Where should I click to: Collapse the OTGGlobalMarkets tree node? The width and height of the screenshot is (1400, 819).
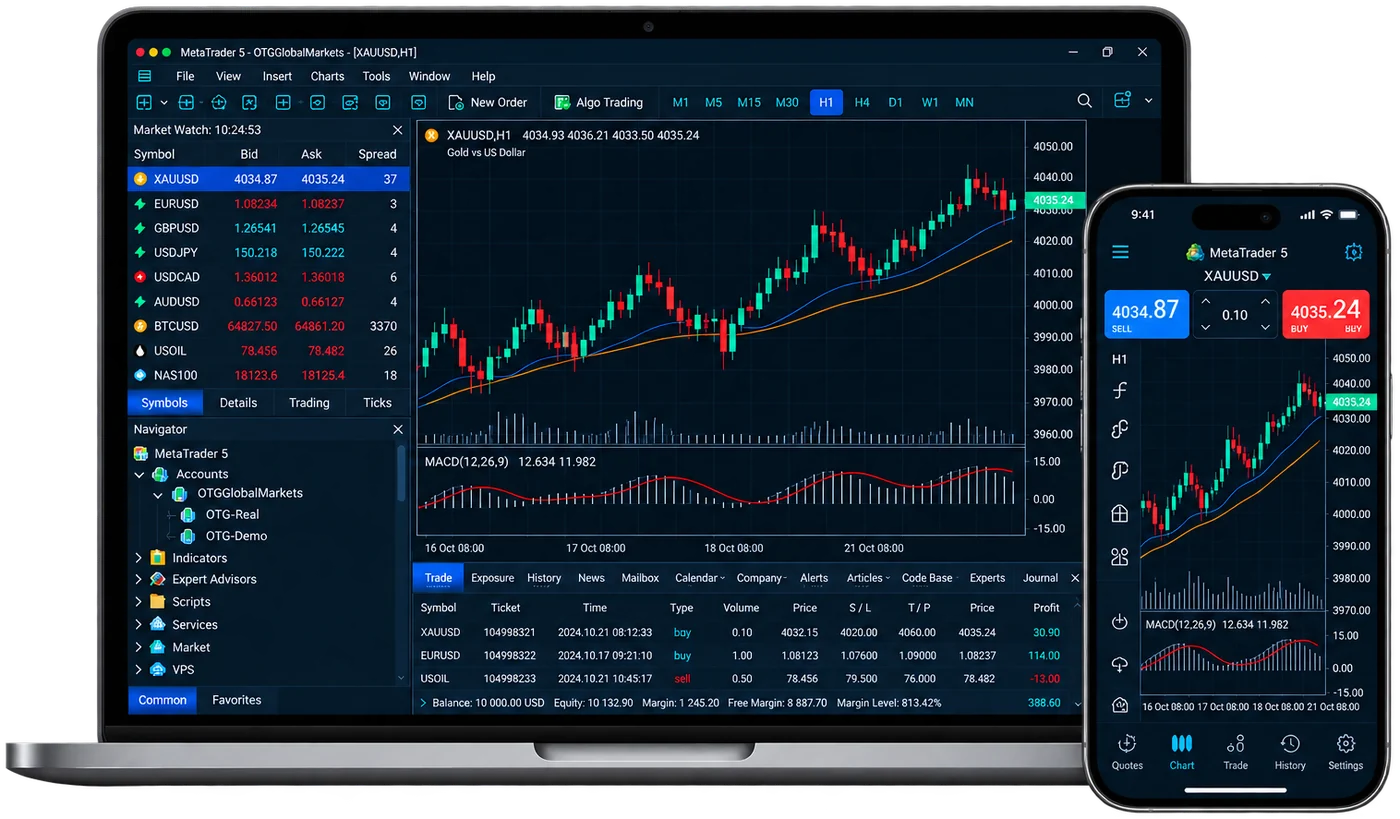click(158, 495)
